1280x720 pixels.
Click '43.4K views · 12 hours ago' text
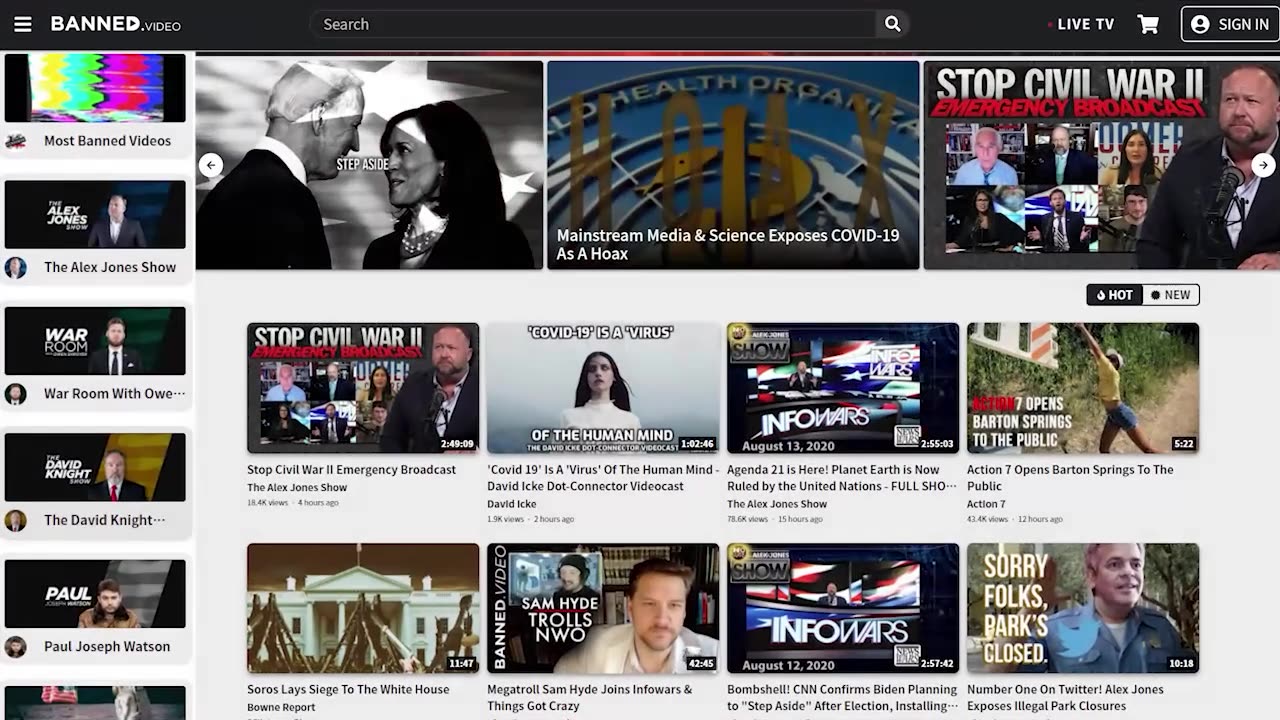[x=1014, y=520]
